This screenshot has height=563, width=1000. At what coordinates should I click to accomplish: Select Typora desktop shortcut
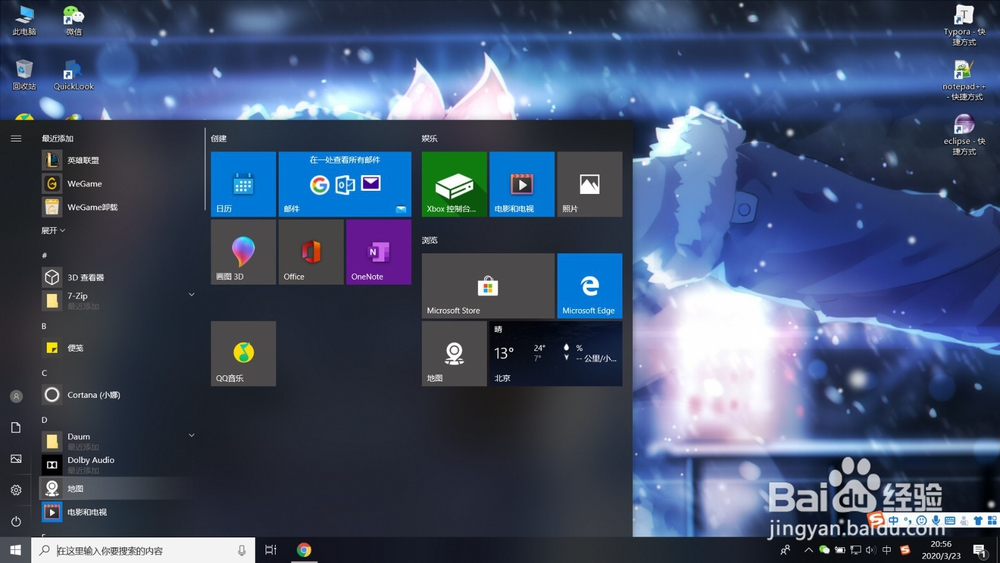click(x=964, y=25)
